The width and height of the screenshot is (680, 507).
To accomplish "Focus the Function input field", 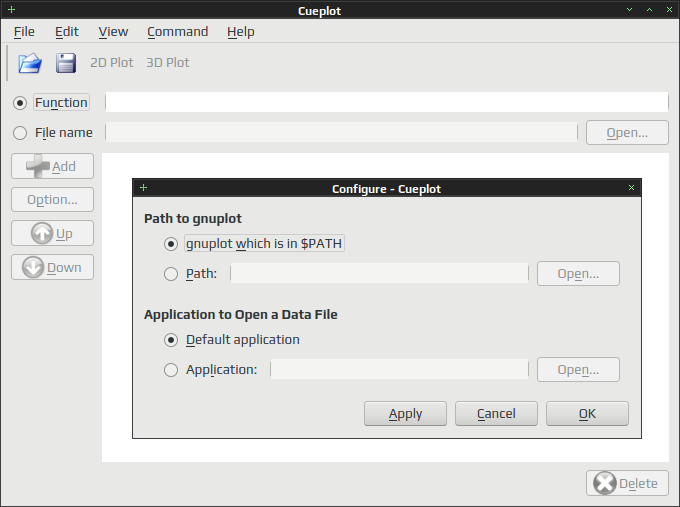I will [387, 102].
